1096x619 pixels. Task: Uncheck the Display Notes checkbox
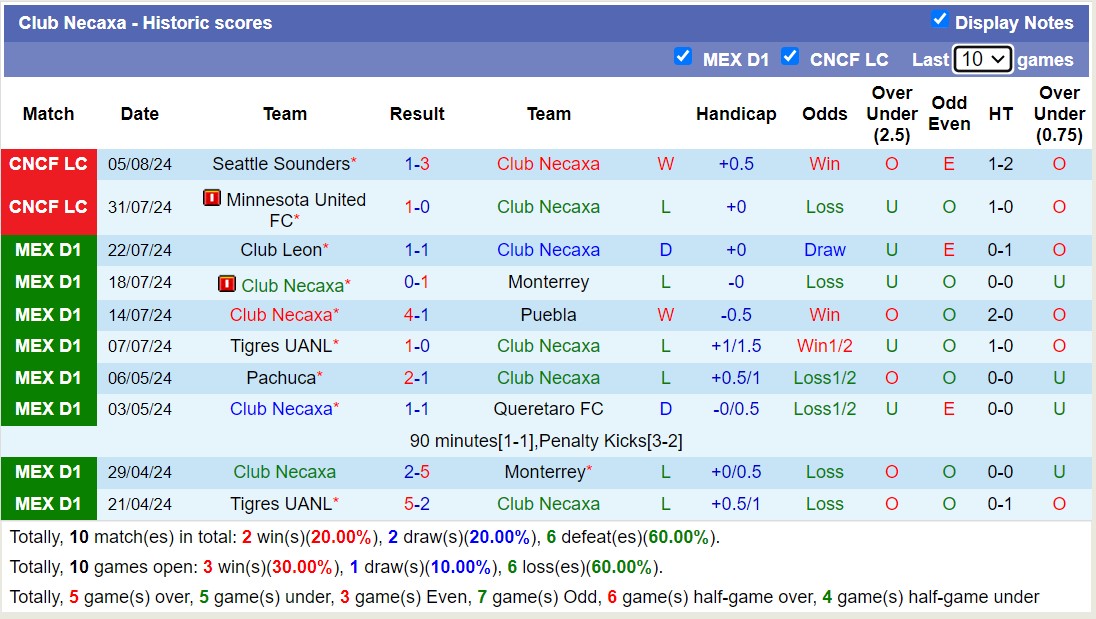(x=937, y=19)
